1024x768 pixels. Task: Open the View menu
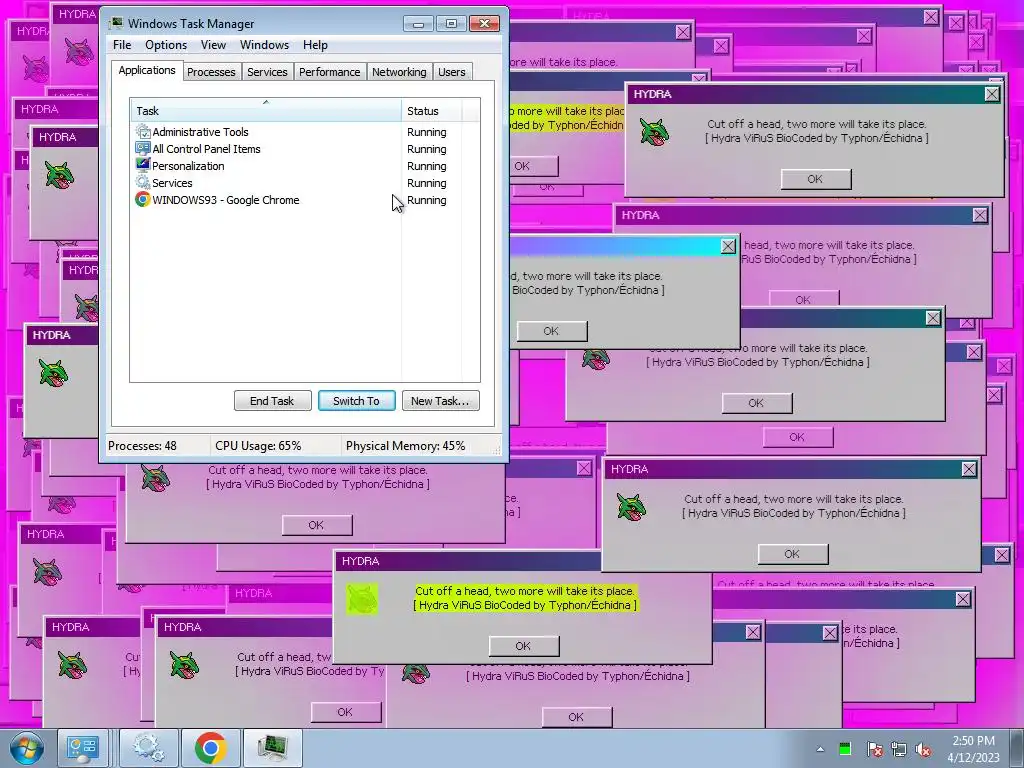coord(213,45)
